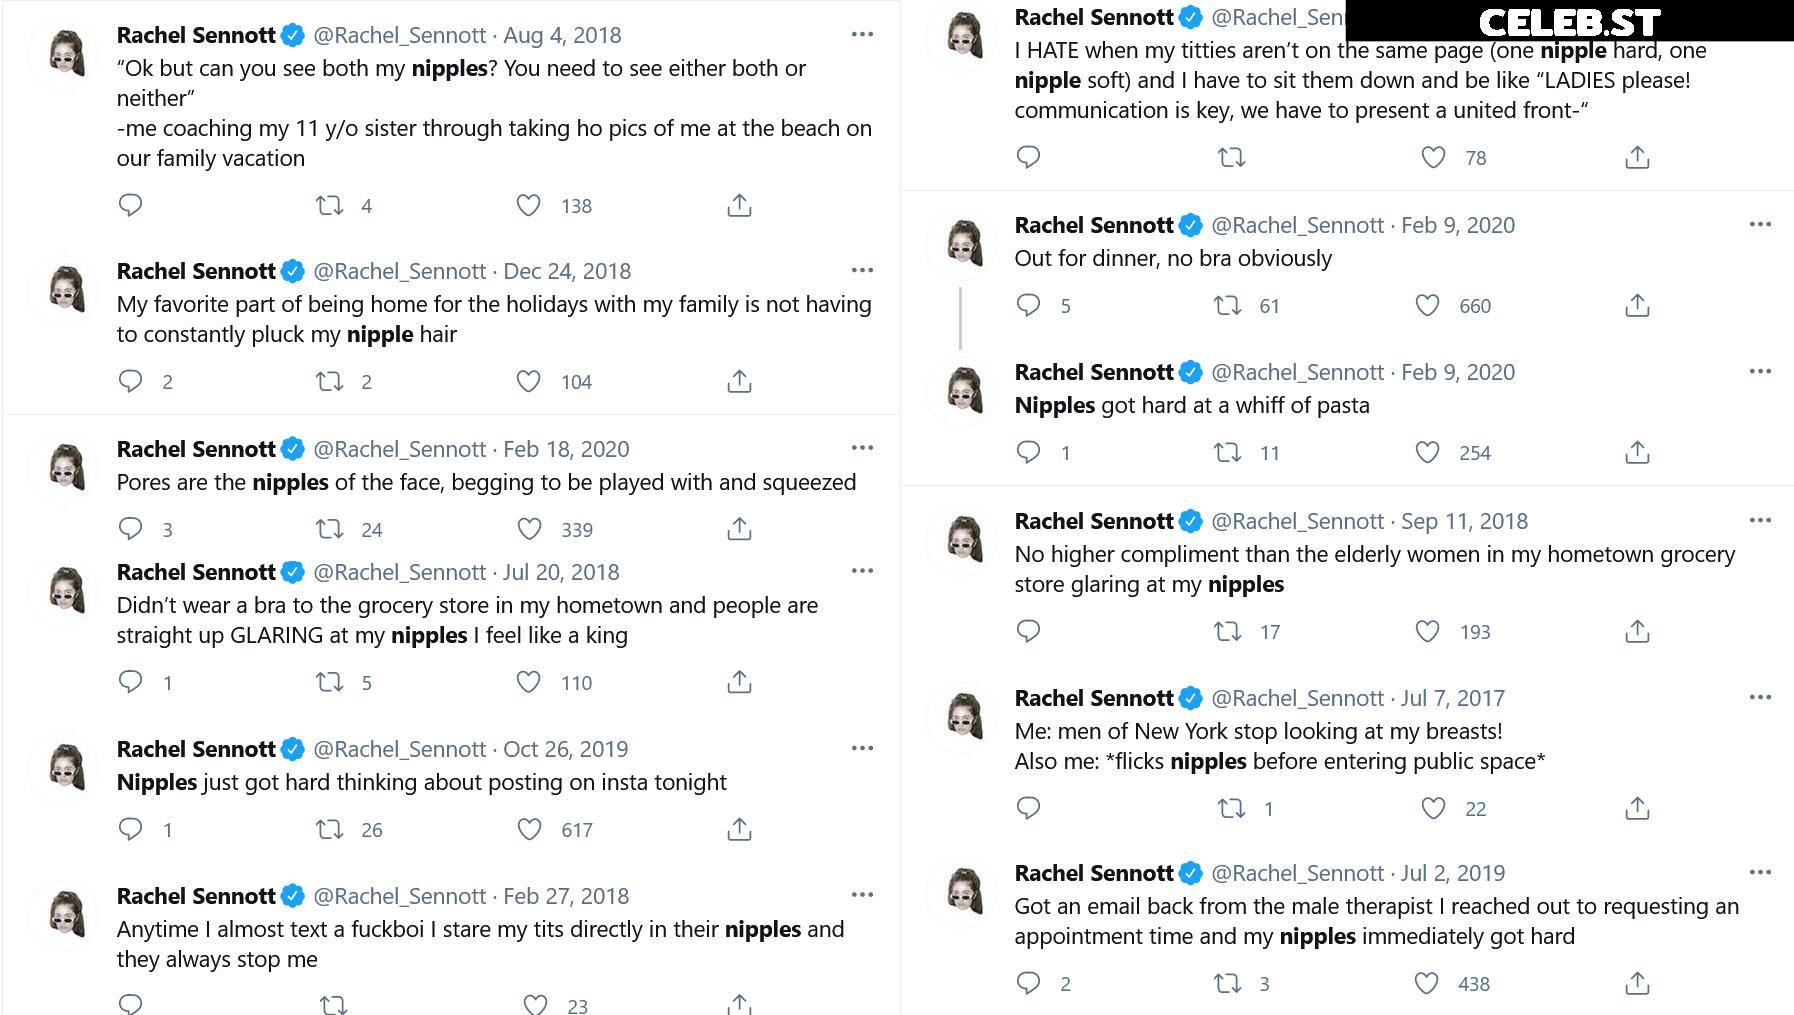
Task: Share the Jul 7, 2017 tweet
Action: (x=1637, y=808)
